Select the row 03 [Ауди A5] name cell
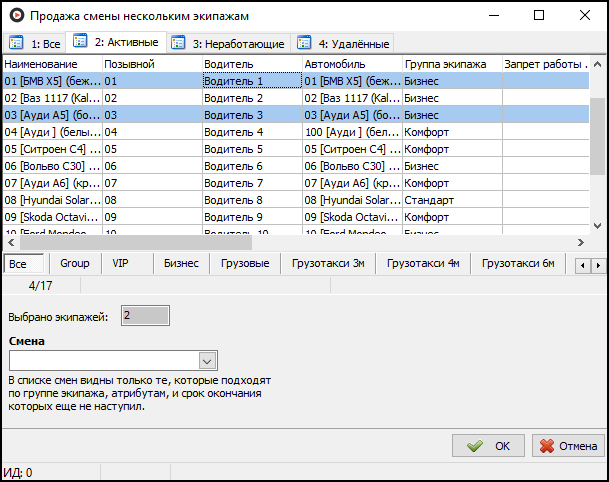The image size is (609, 482). (x=53, y=115)
